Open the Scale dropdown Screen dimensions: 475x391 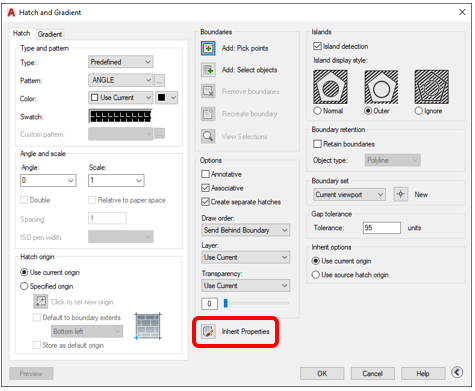pos(116,180)
